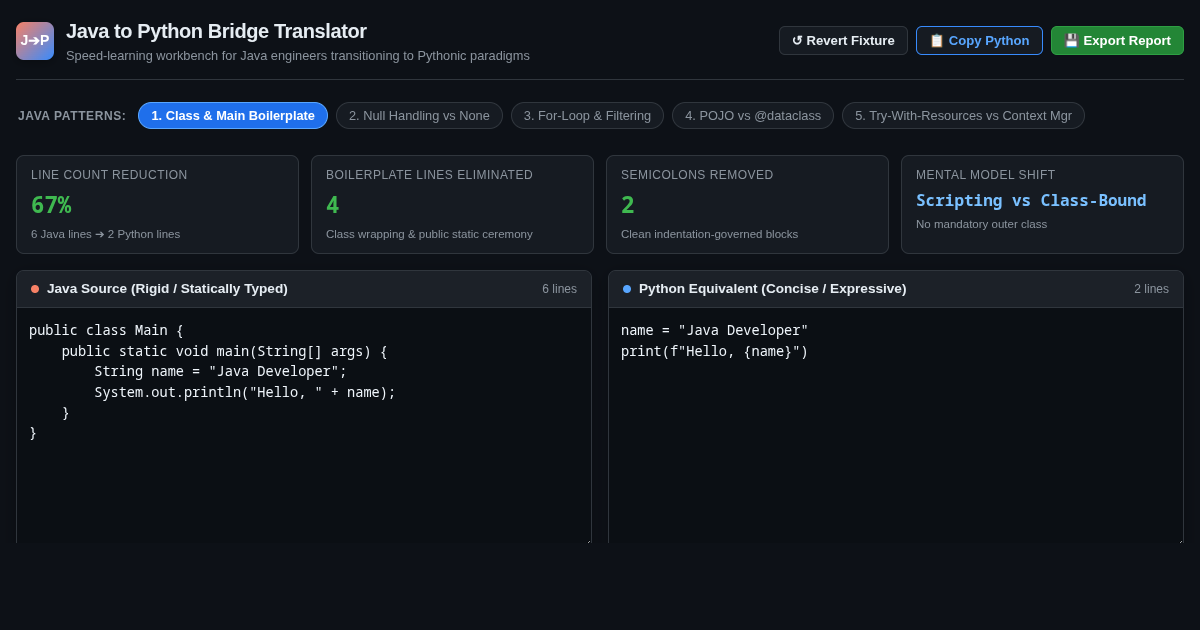The width and height of the screenshot is (1200, 630).
Task: Click the '6 lines' counter
Action: 559,289
